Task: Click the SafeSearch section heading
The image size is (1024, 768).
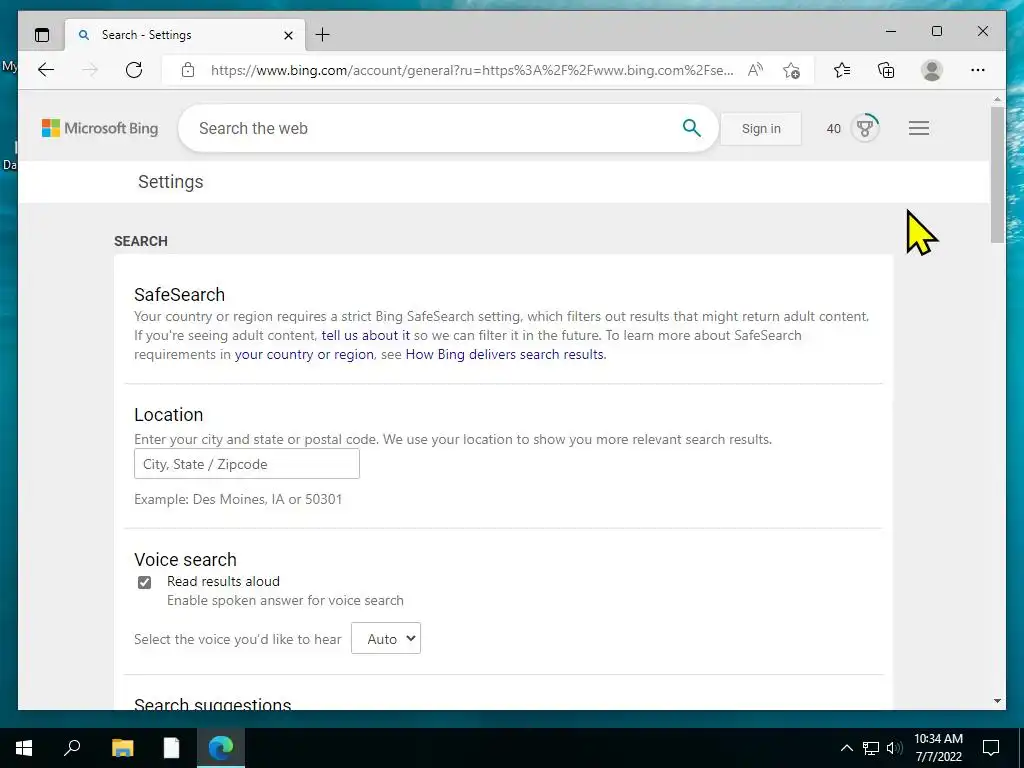Action: point(180,295)
